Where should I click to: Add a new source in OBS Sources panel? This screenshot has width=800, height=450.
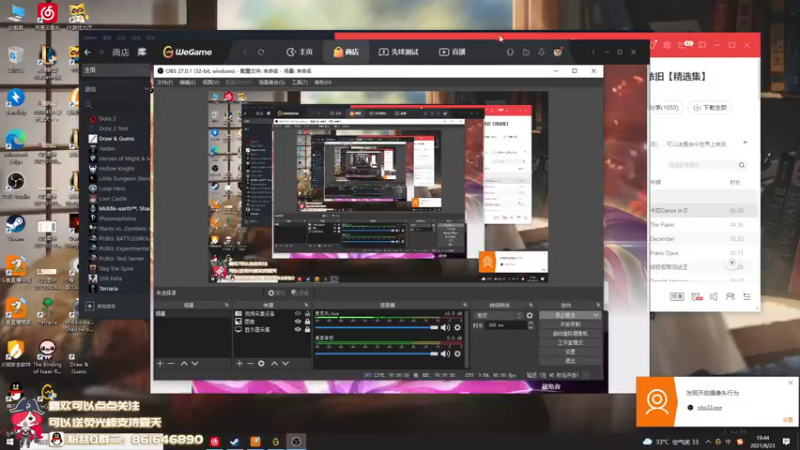tap(239, 363)
